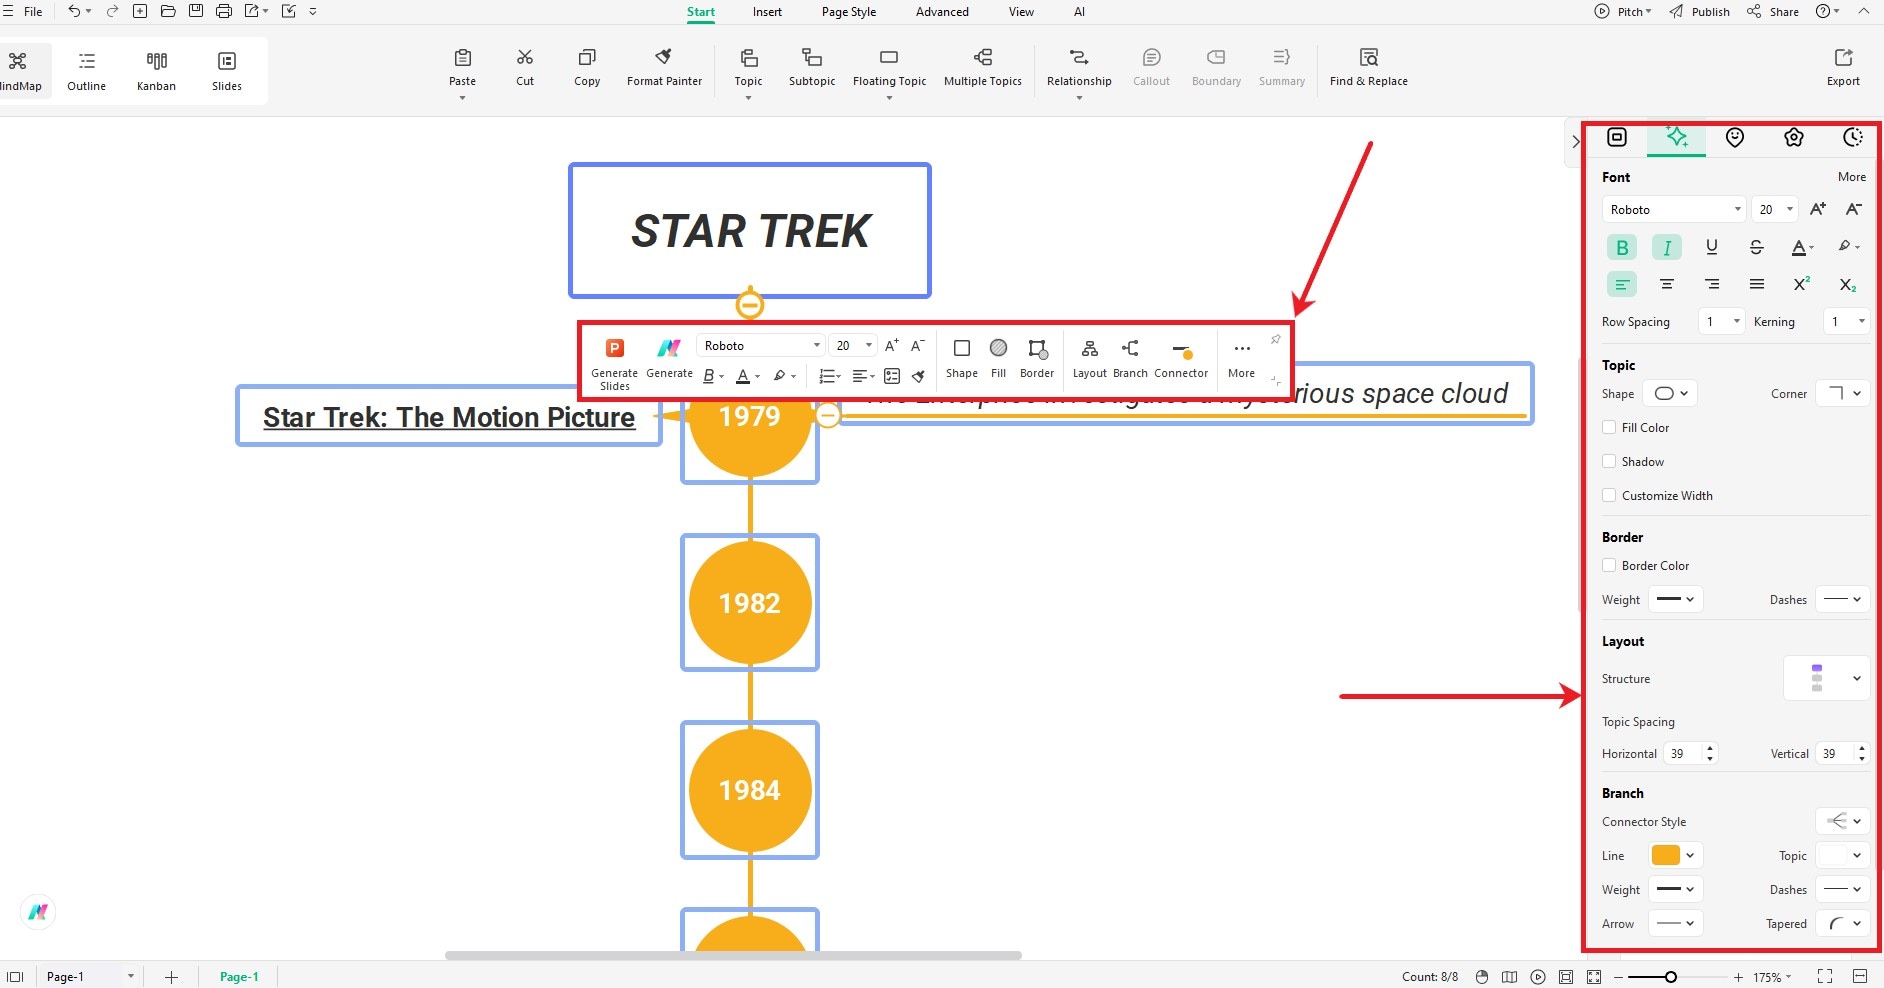Add a Relationship line
The width and height of the screenshot is (1884, 988).
pyautogui.click(x=1079, y=67)
